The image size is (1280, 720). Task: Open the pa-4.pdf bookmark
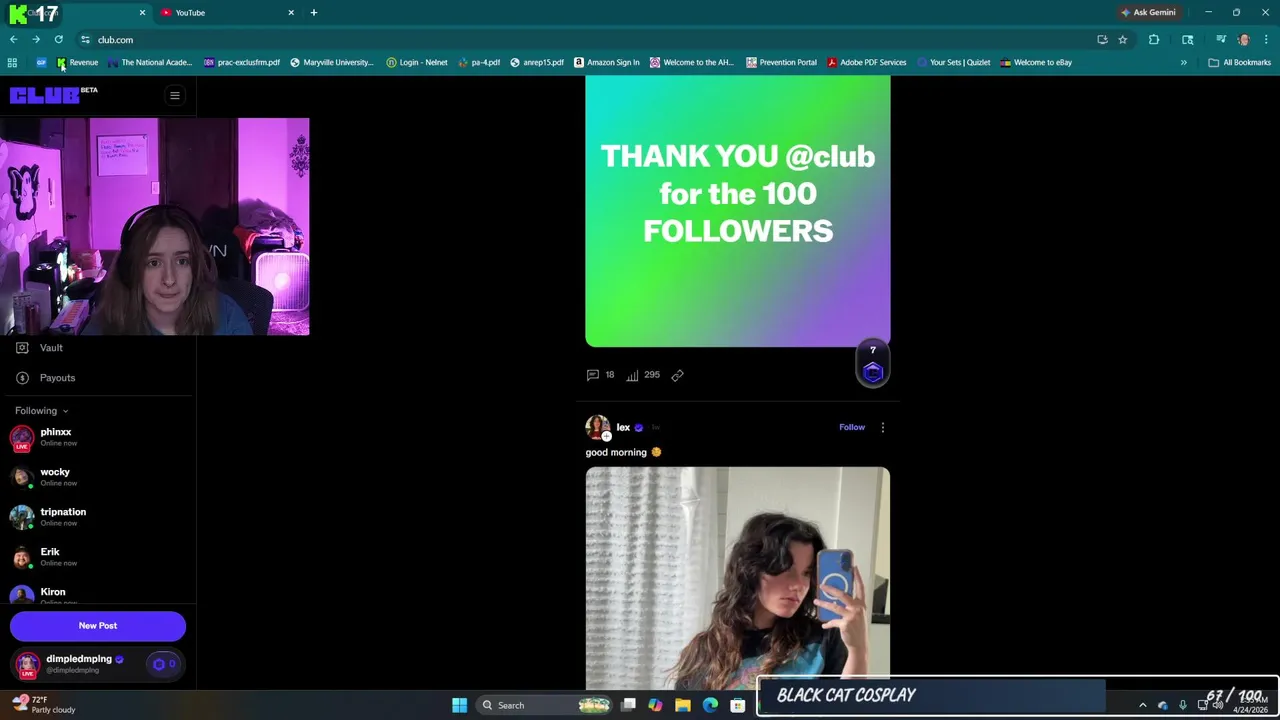[479, 63]
